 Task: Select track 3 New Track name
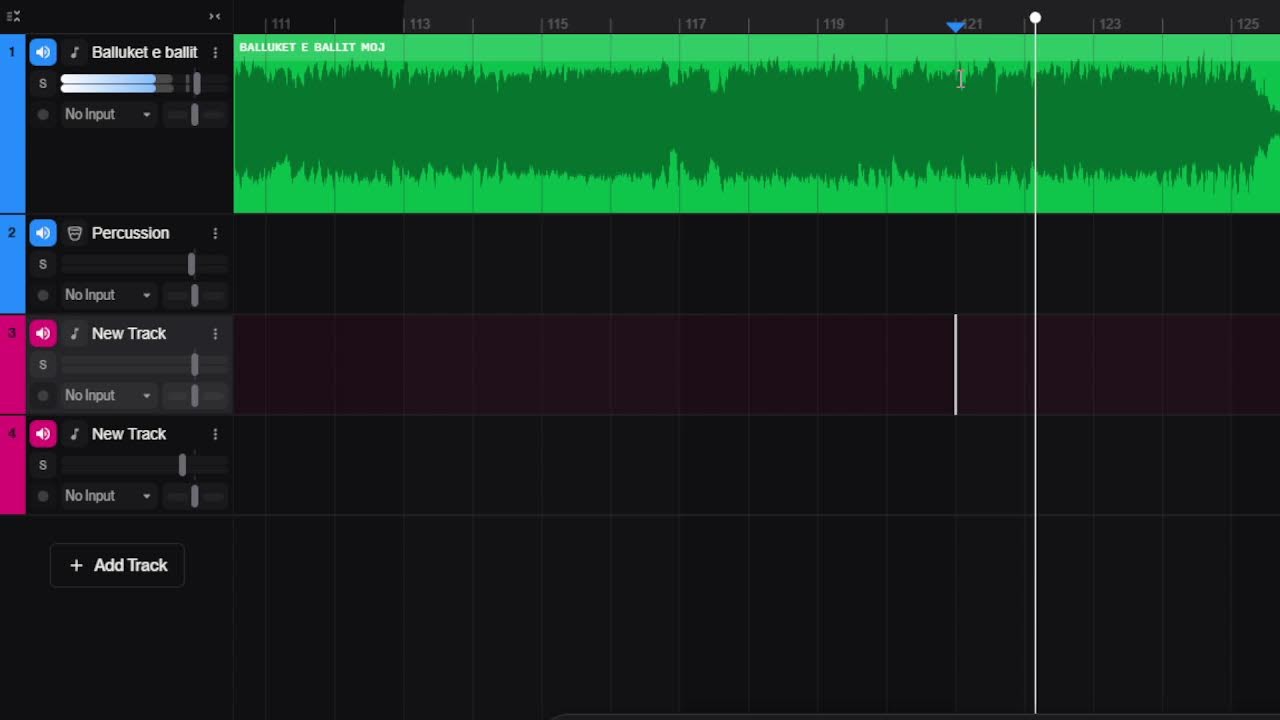point(129,334)
